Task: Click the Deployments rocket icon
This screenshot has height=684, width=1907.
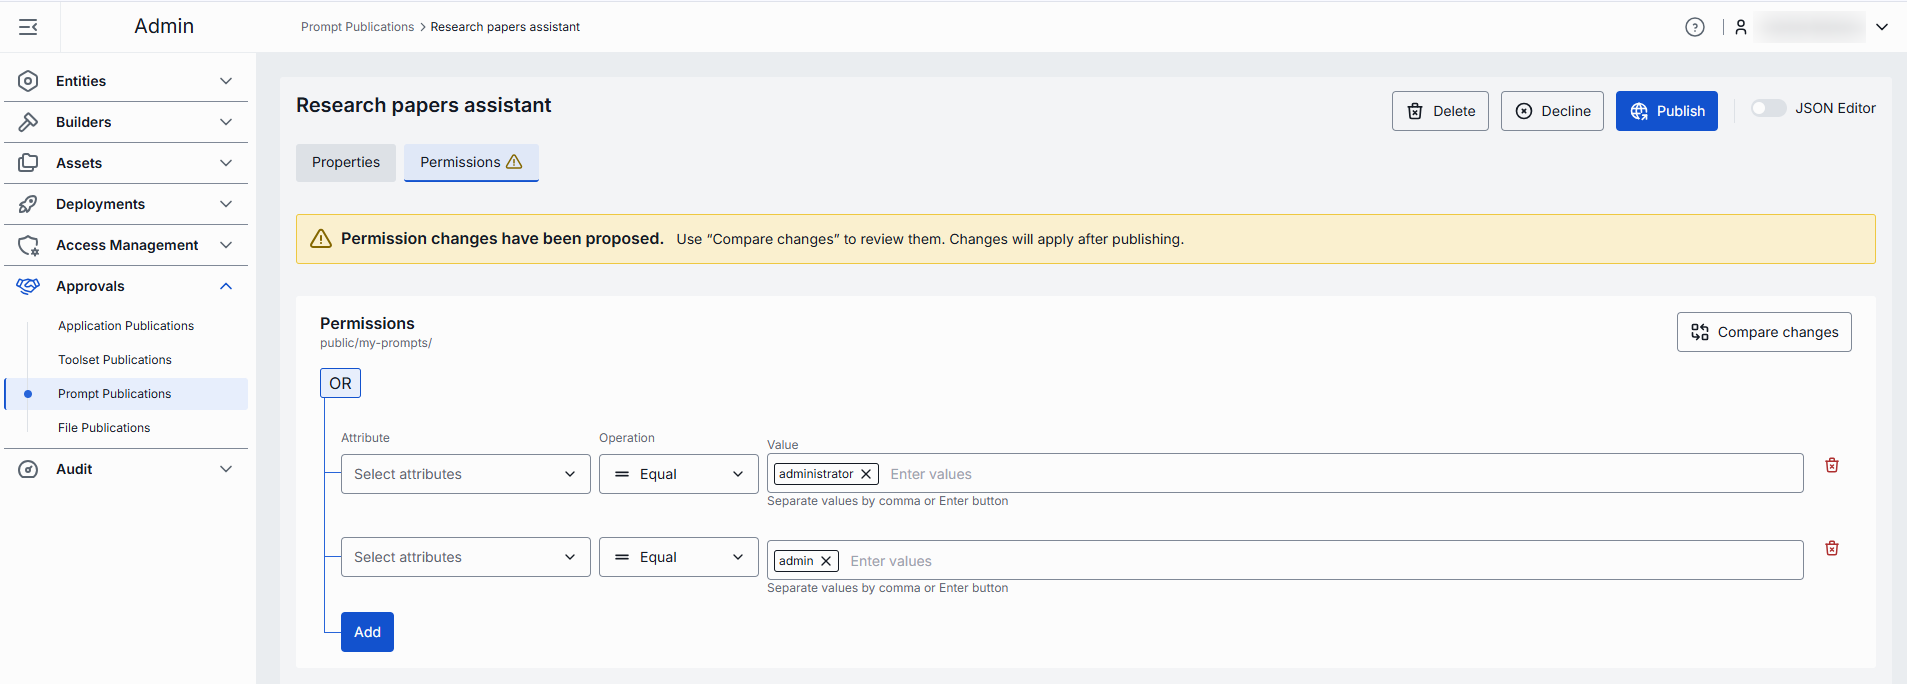Action: pos(28,204)
